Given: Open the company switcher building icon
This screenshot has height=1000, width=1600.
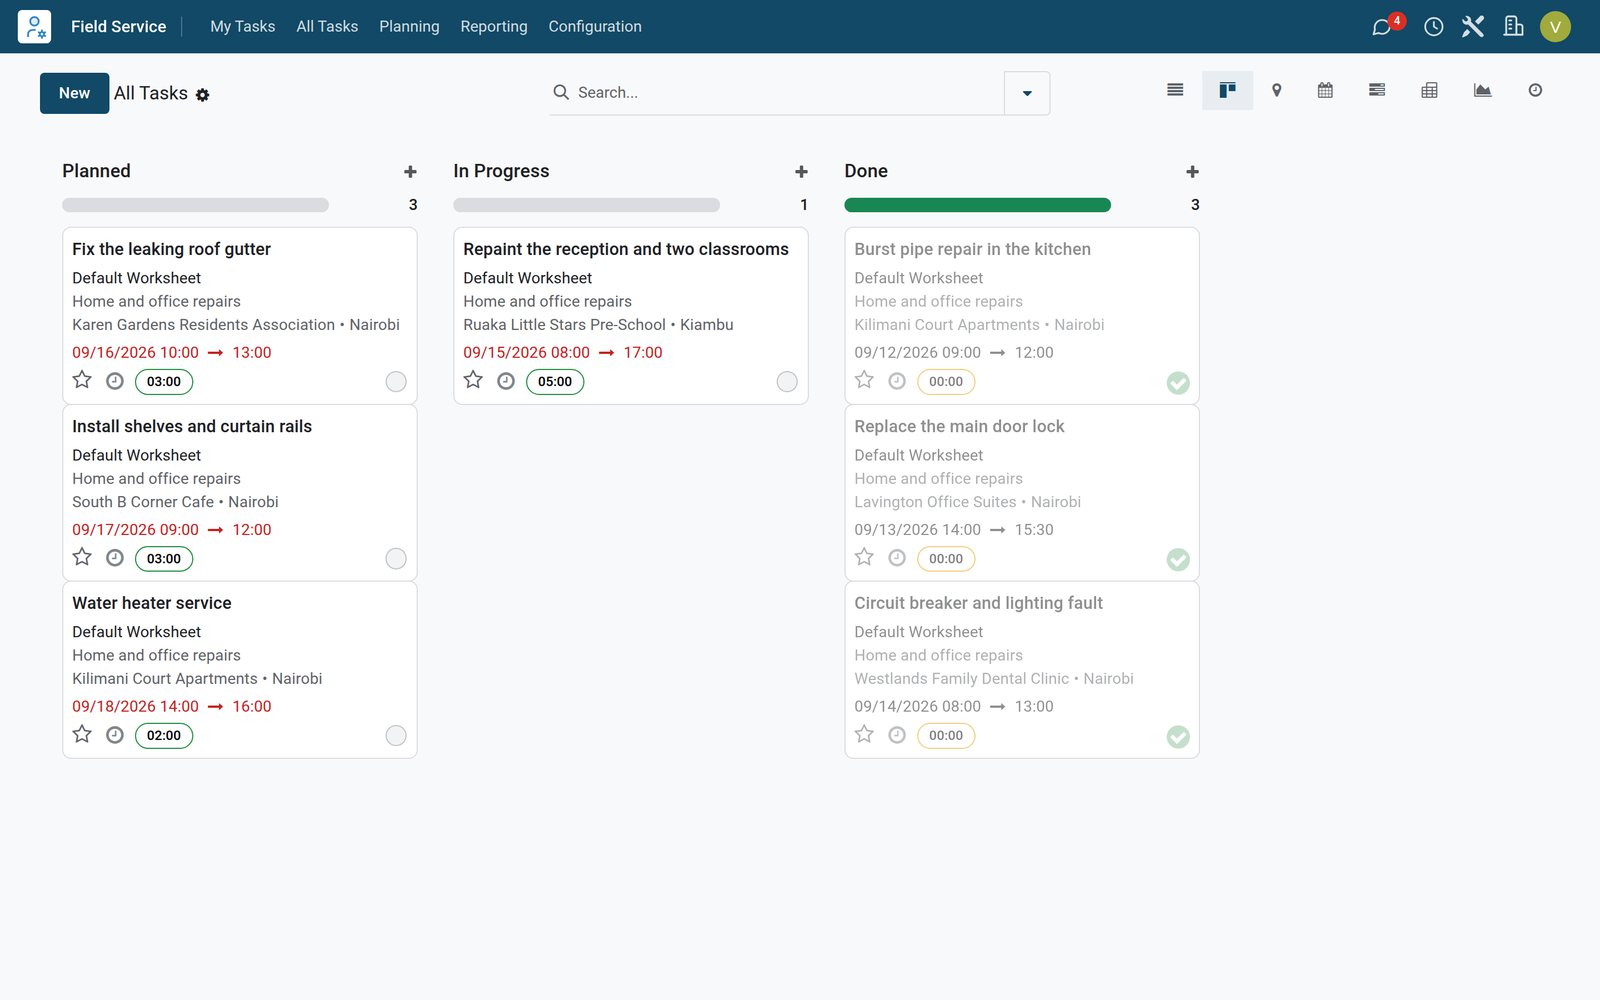Looking at the screenshot, I should click(x=1513, y=26).
